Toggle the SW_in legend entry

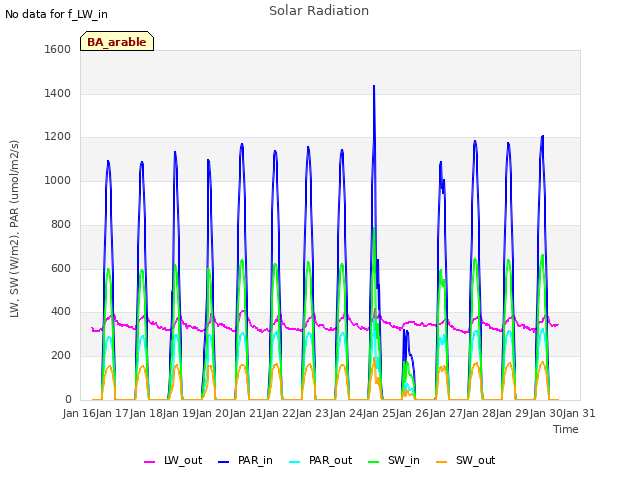coord(394,461)
